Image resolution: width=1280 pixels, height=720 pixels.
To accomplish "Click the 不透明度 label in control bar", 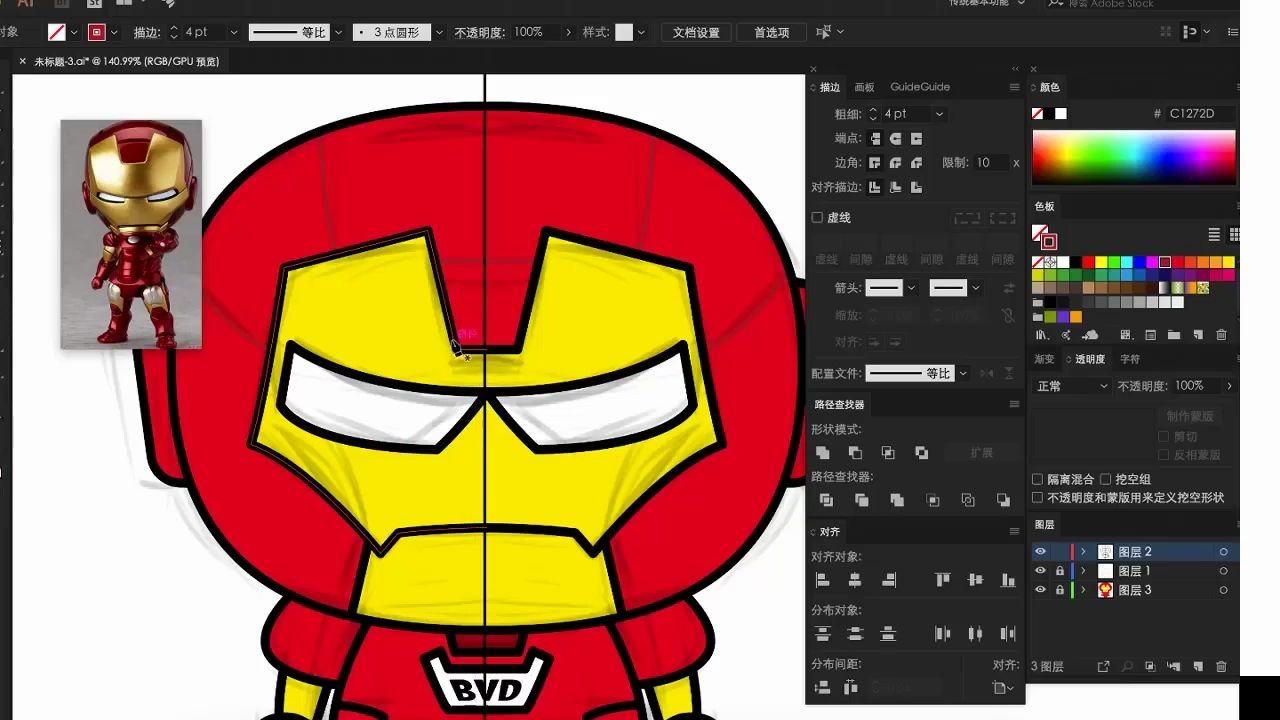I will tap(481, 32).
